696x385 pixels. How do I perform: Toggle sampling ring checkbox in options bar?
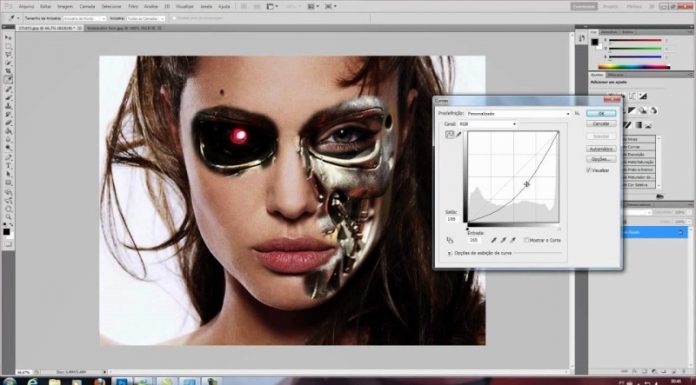click(x=174, y=18)
